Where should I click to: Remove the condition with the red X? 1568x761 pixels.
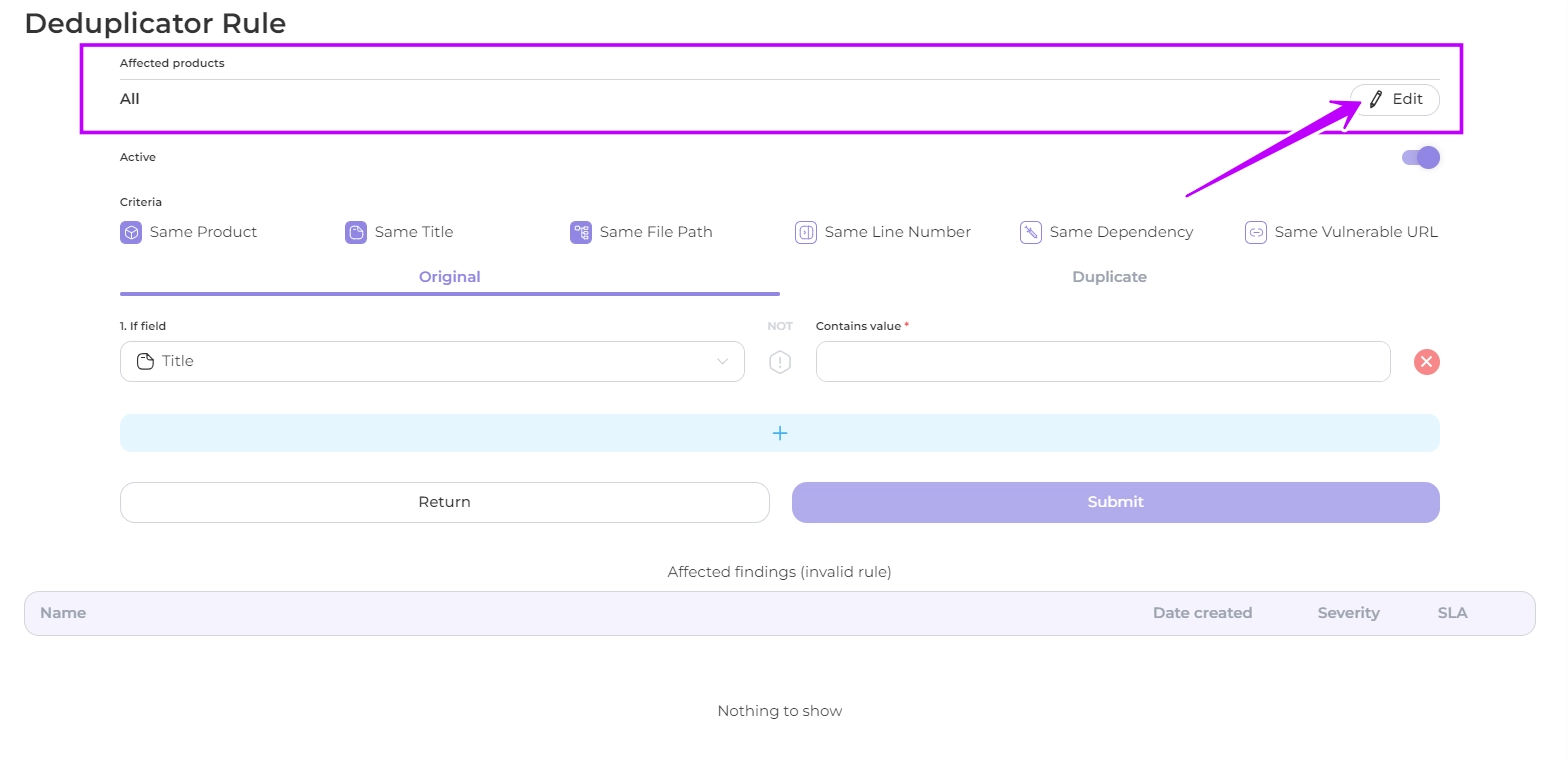(x=1427, y=362)
